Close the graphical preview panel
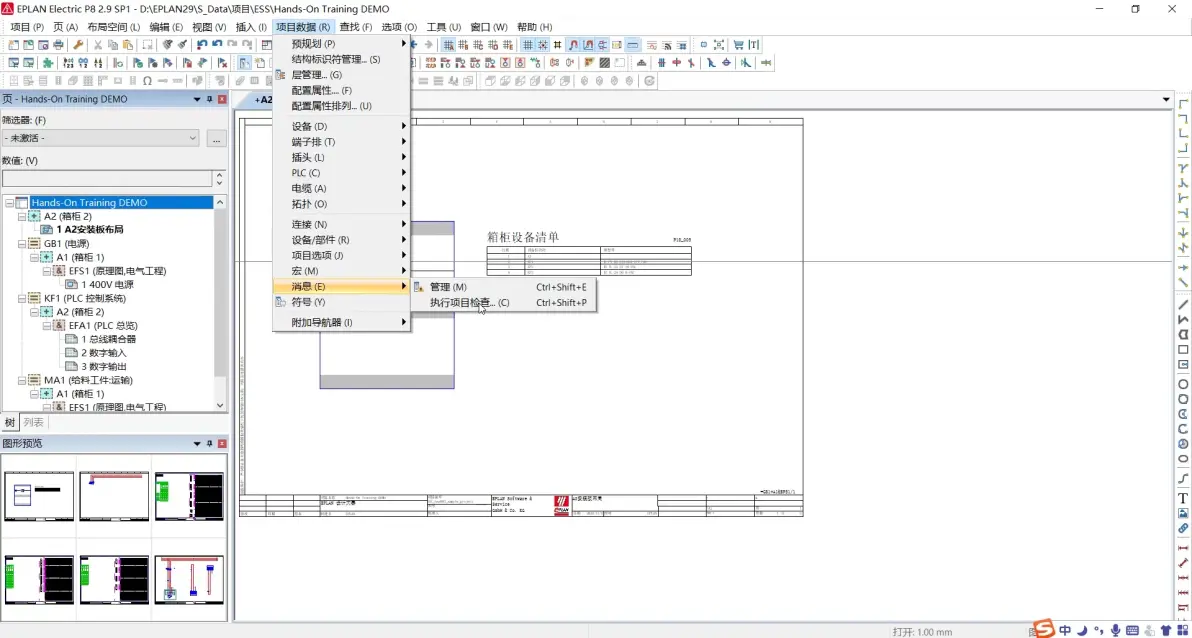This screenshot has height=638, width=1192. (x=222, y=443)
